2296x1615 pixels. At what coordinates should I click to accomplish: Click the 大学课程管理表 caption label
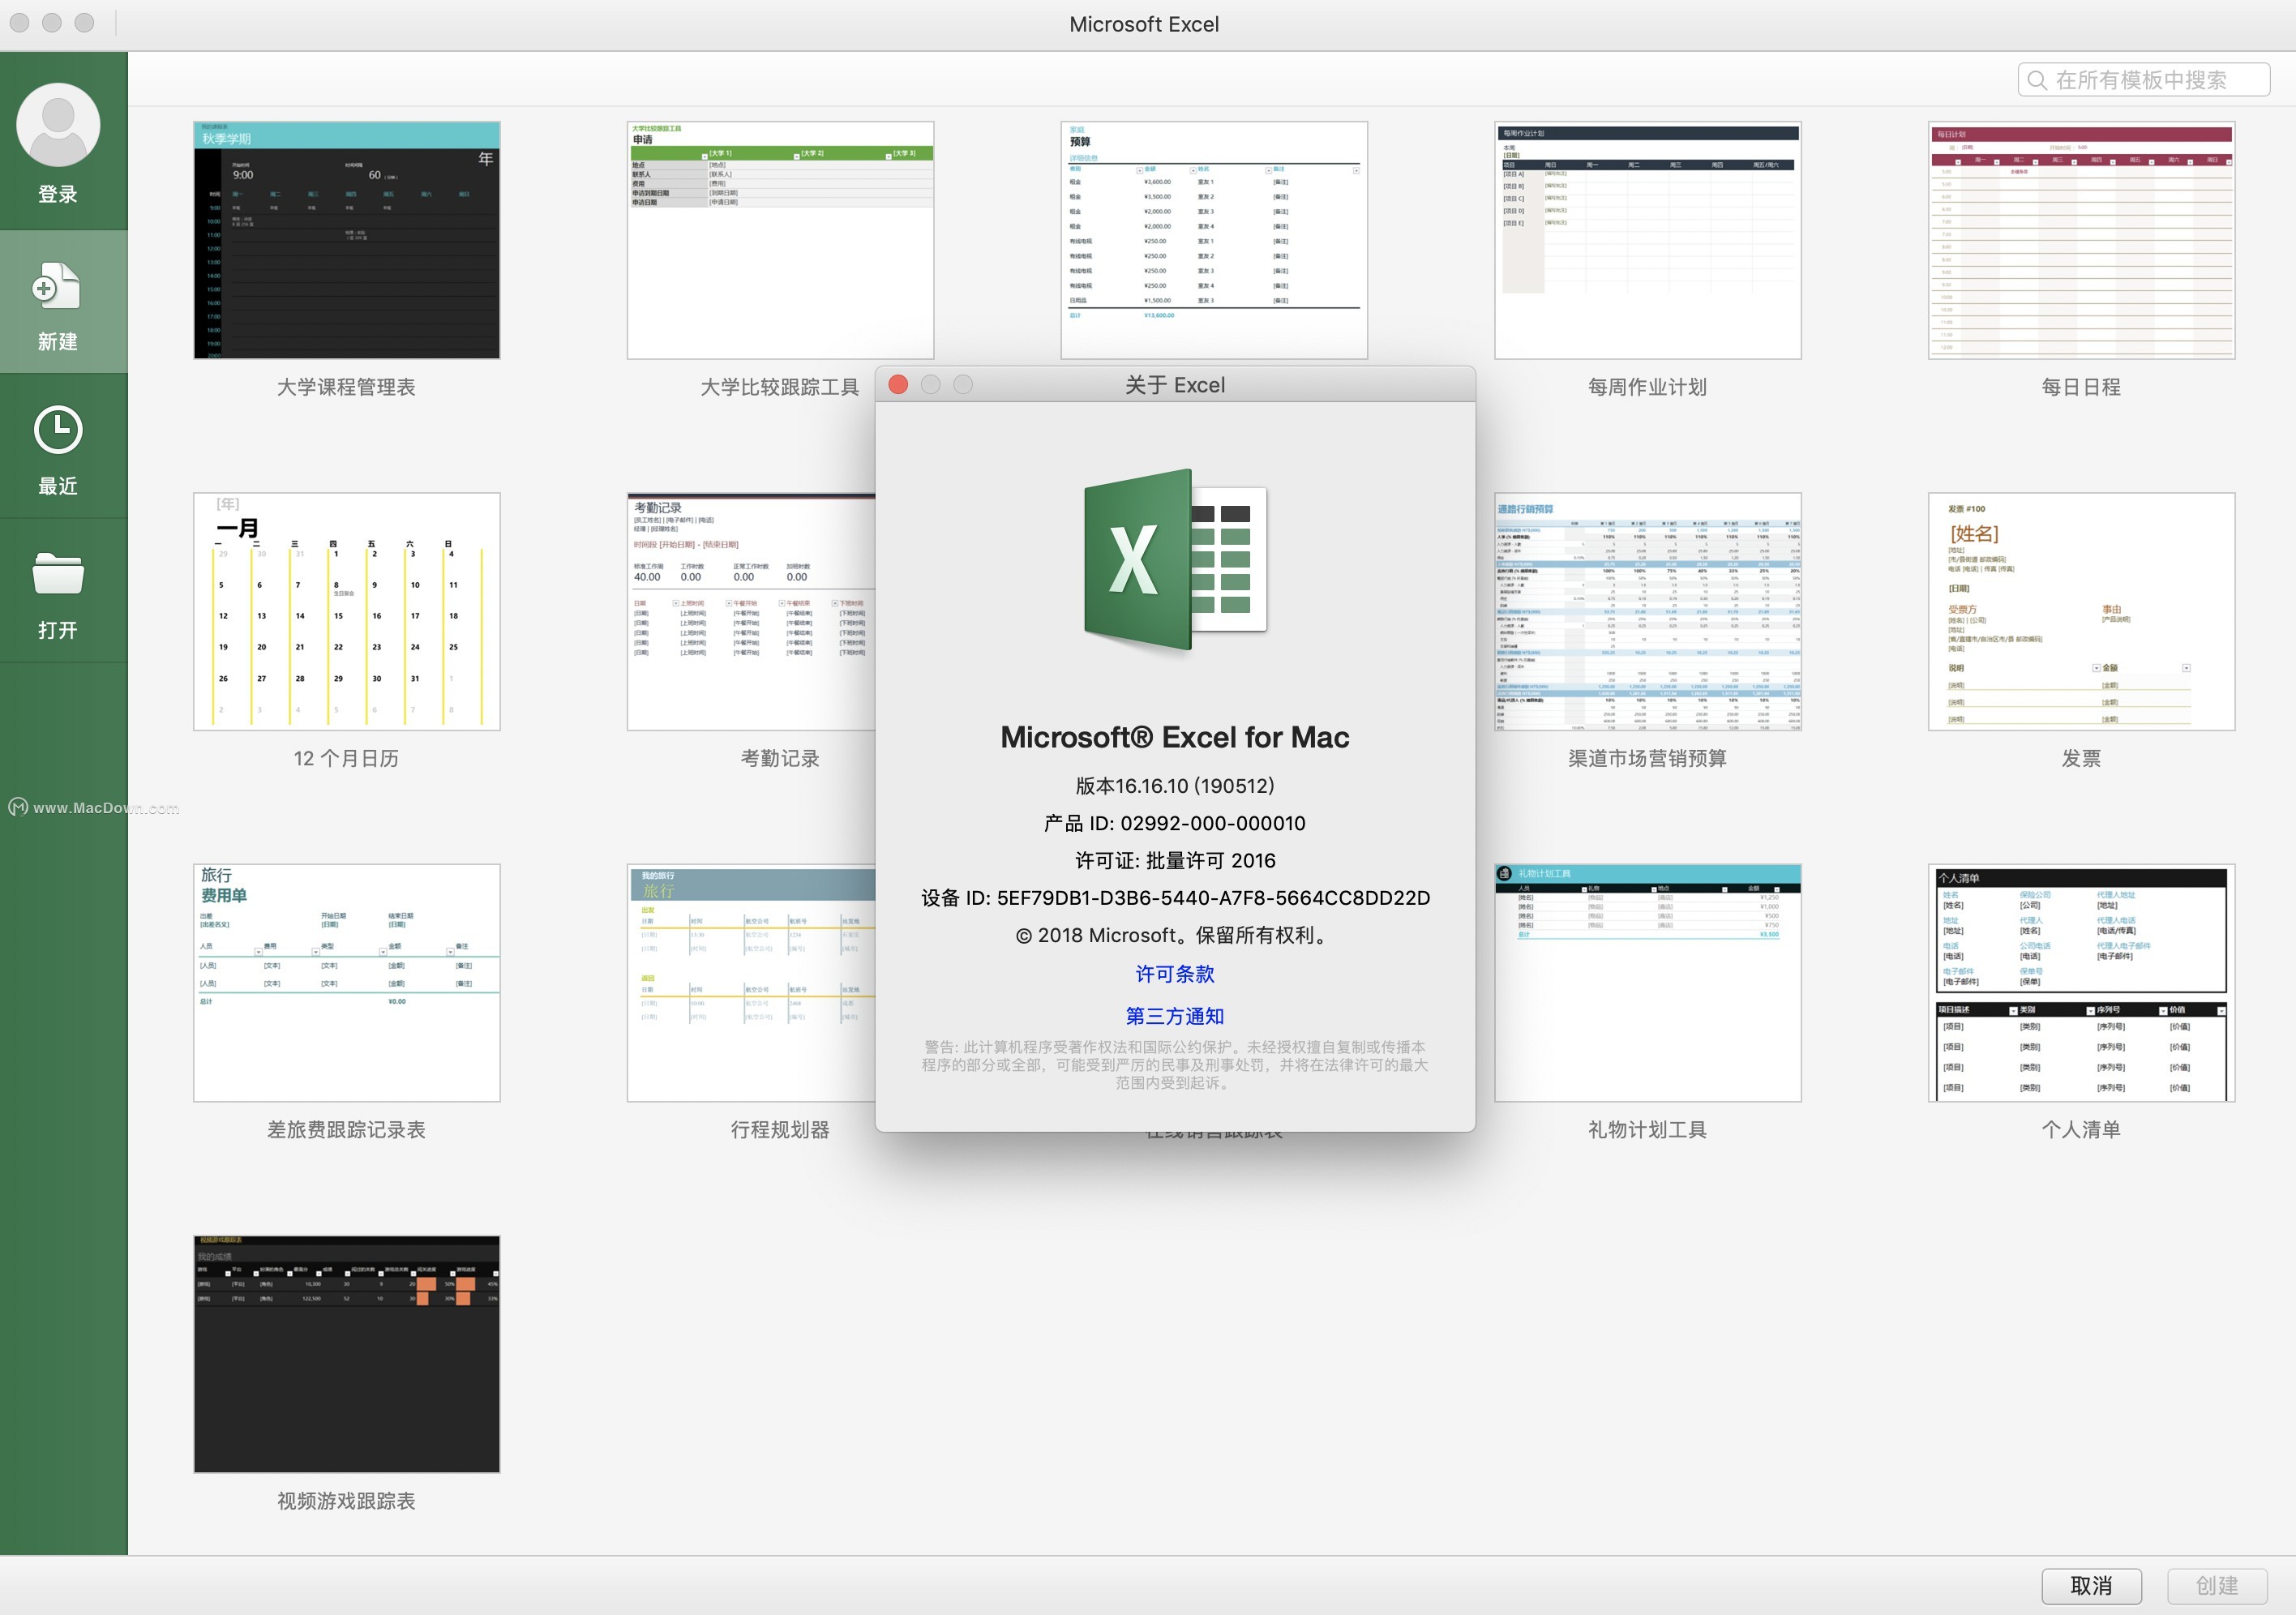(x=347, y=387)
